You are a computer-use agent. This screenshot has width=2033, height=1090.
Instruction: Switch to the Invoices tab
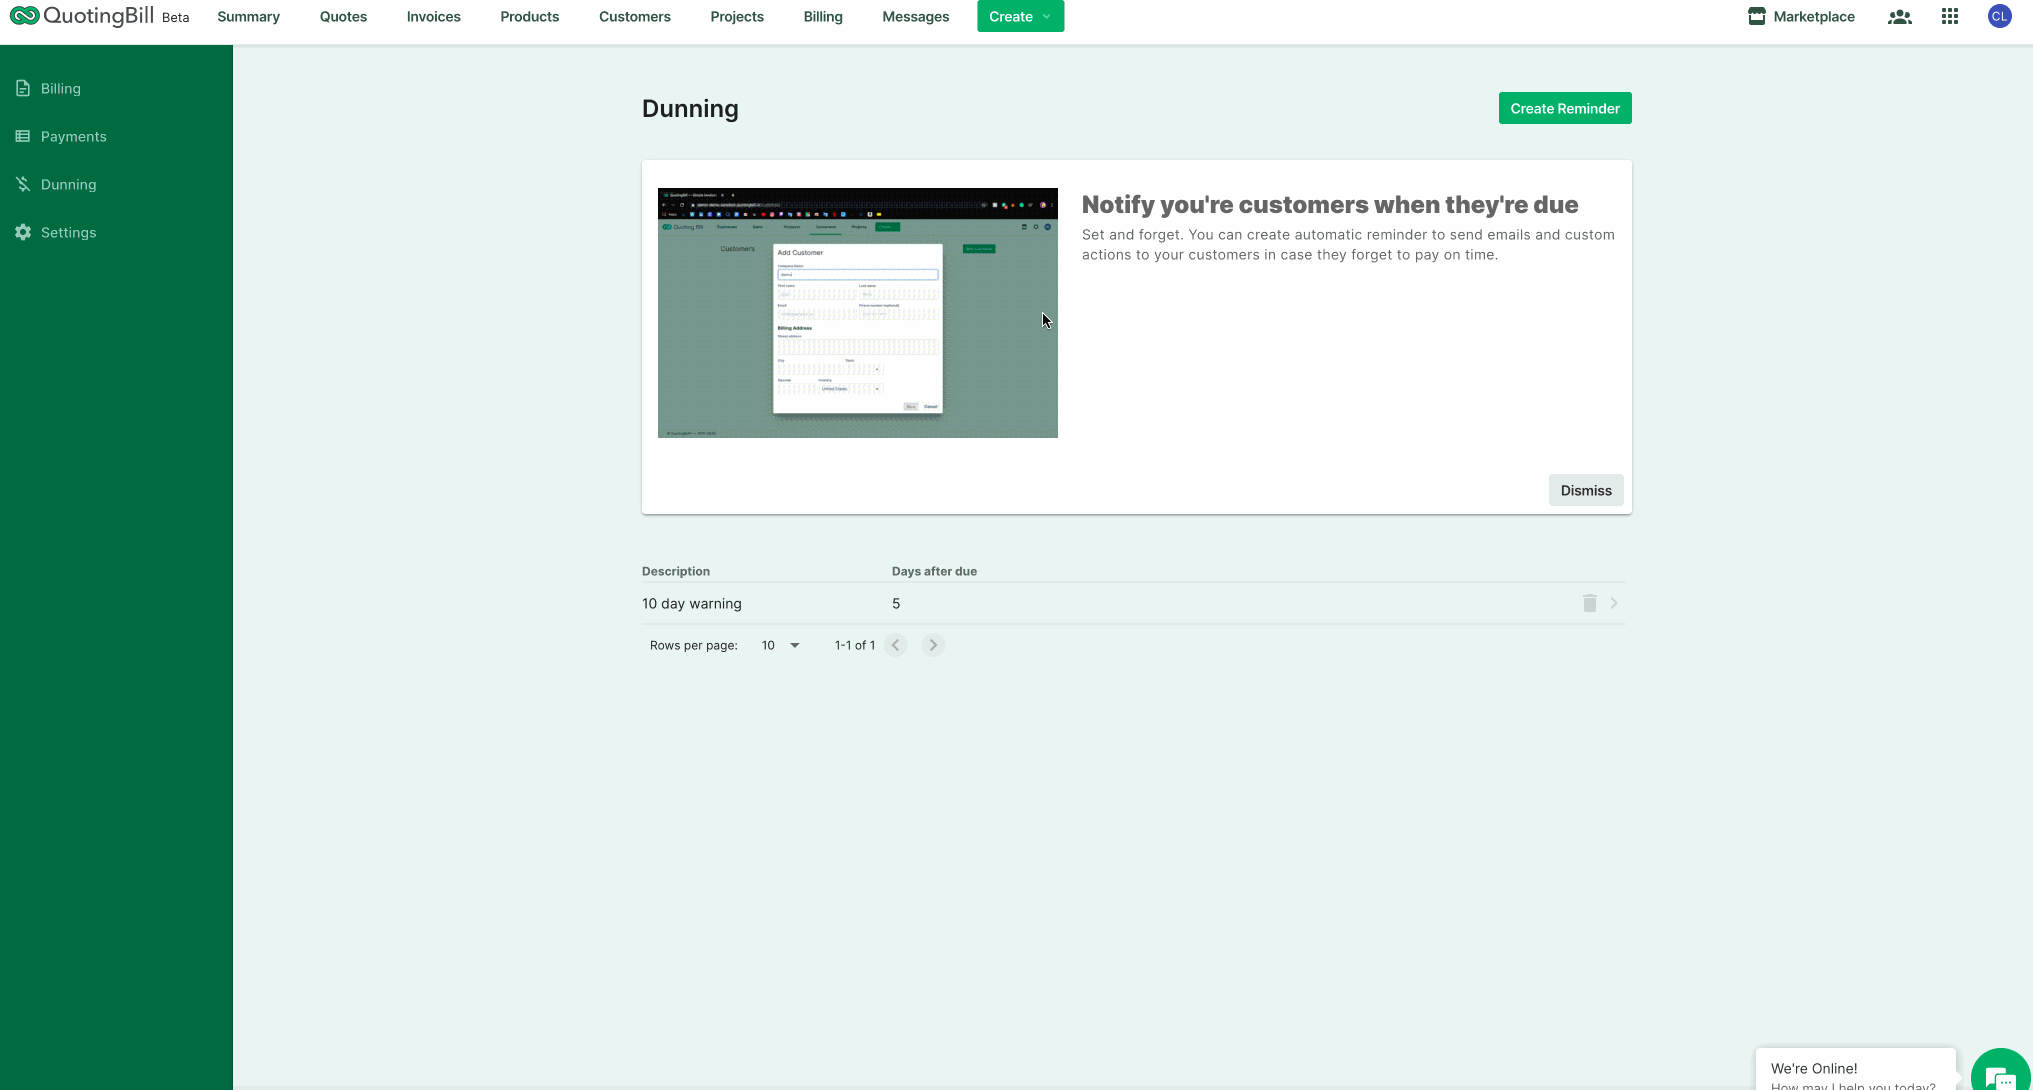[433, 17]
